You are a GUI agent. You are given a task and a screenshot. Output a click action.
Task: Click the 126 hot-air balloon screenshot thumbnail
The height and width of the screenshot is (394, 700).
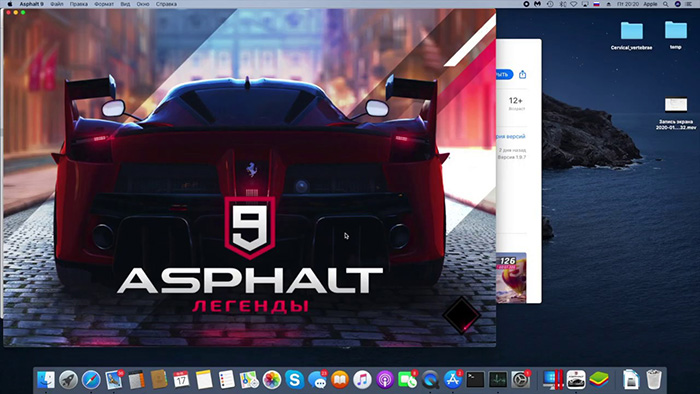[511, 278]
